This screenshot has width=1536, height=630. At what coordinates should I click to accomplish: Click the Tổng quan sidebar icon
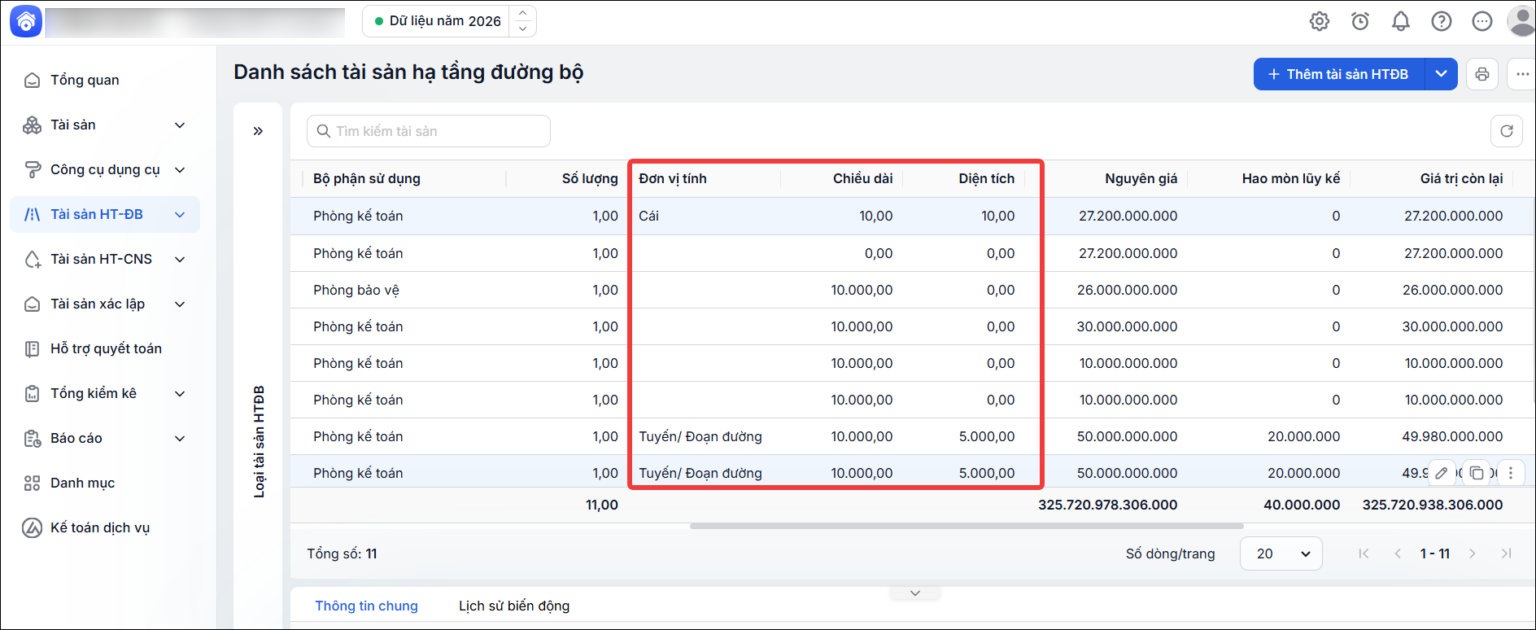coord(32,80)
